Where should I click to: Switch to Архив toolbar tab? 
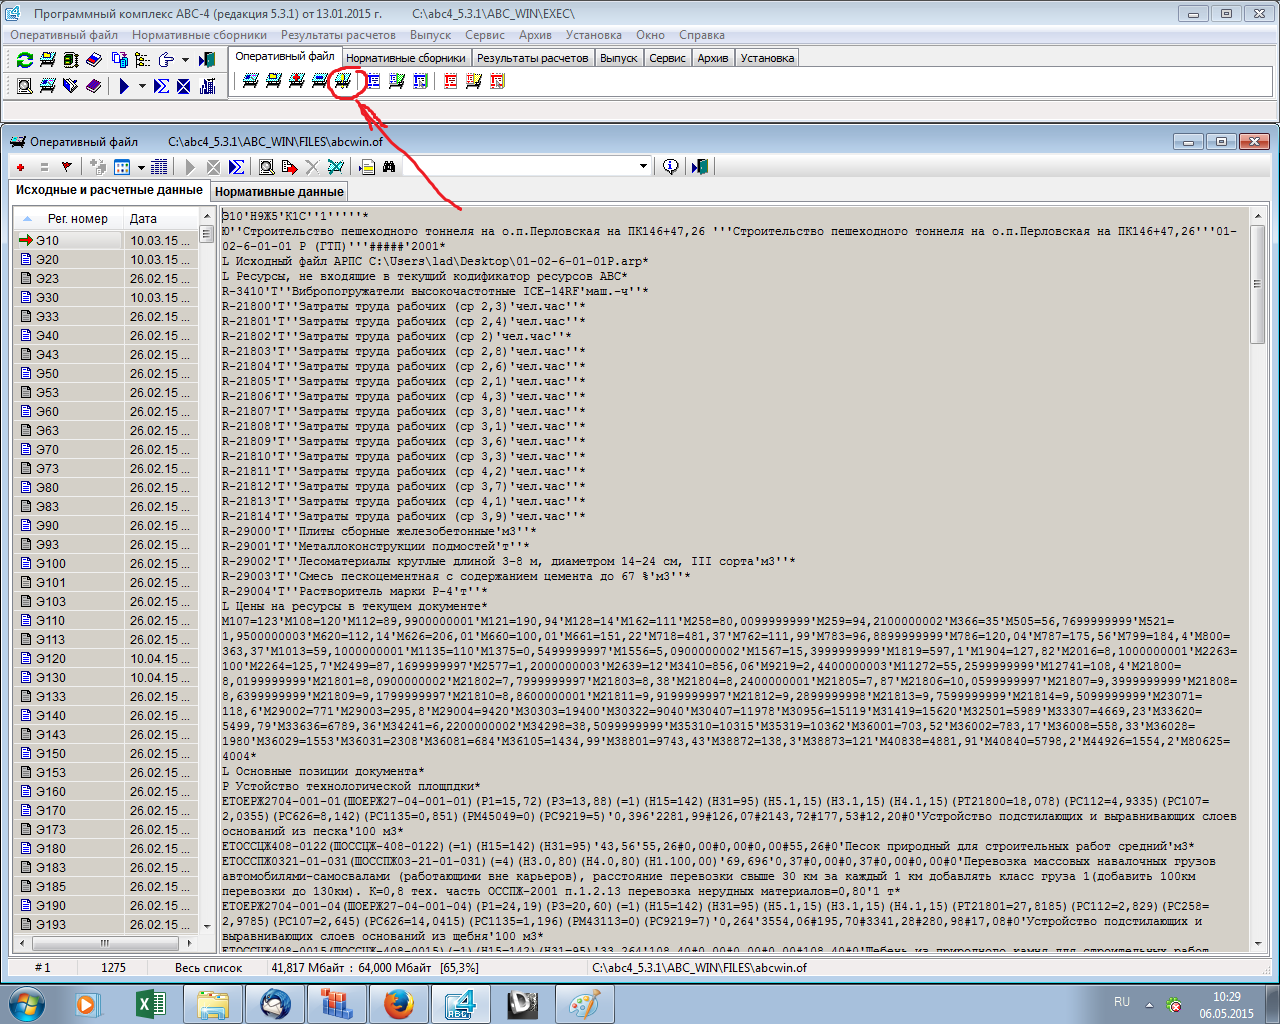point(713,58)
